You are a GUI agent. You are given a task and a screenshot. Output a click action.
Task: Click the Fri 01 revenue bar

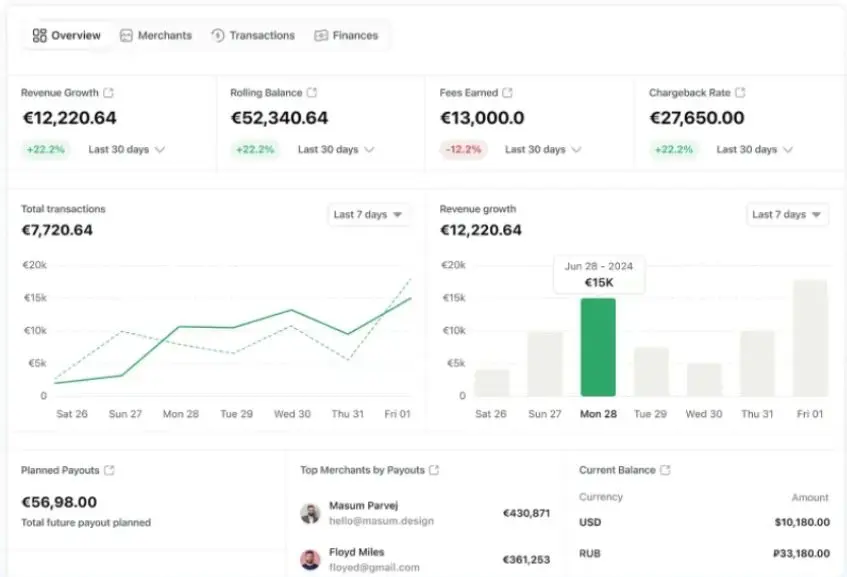810,338
